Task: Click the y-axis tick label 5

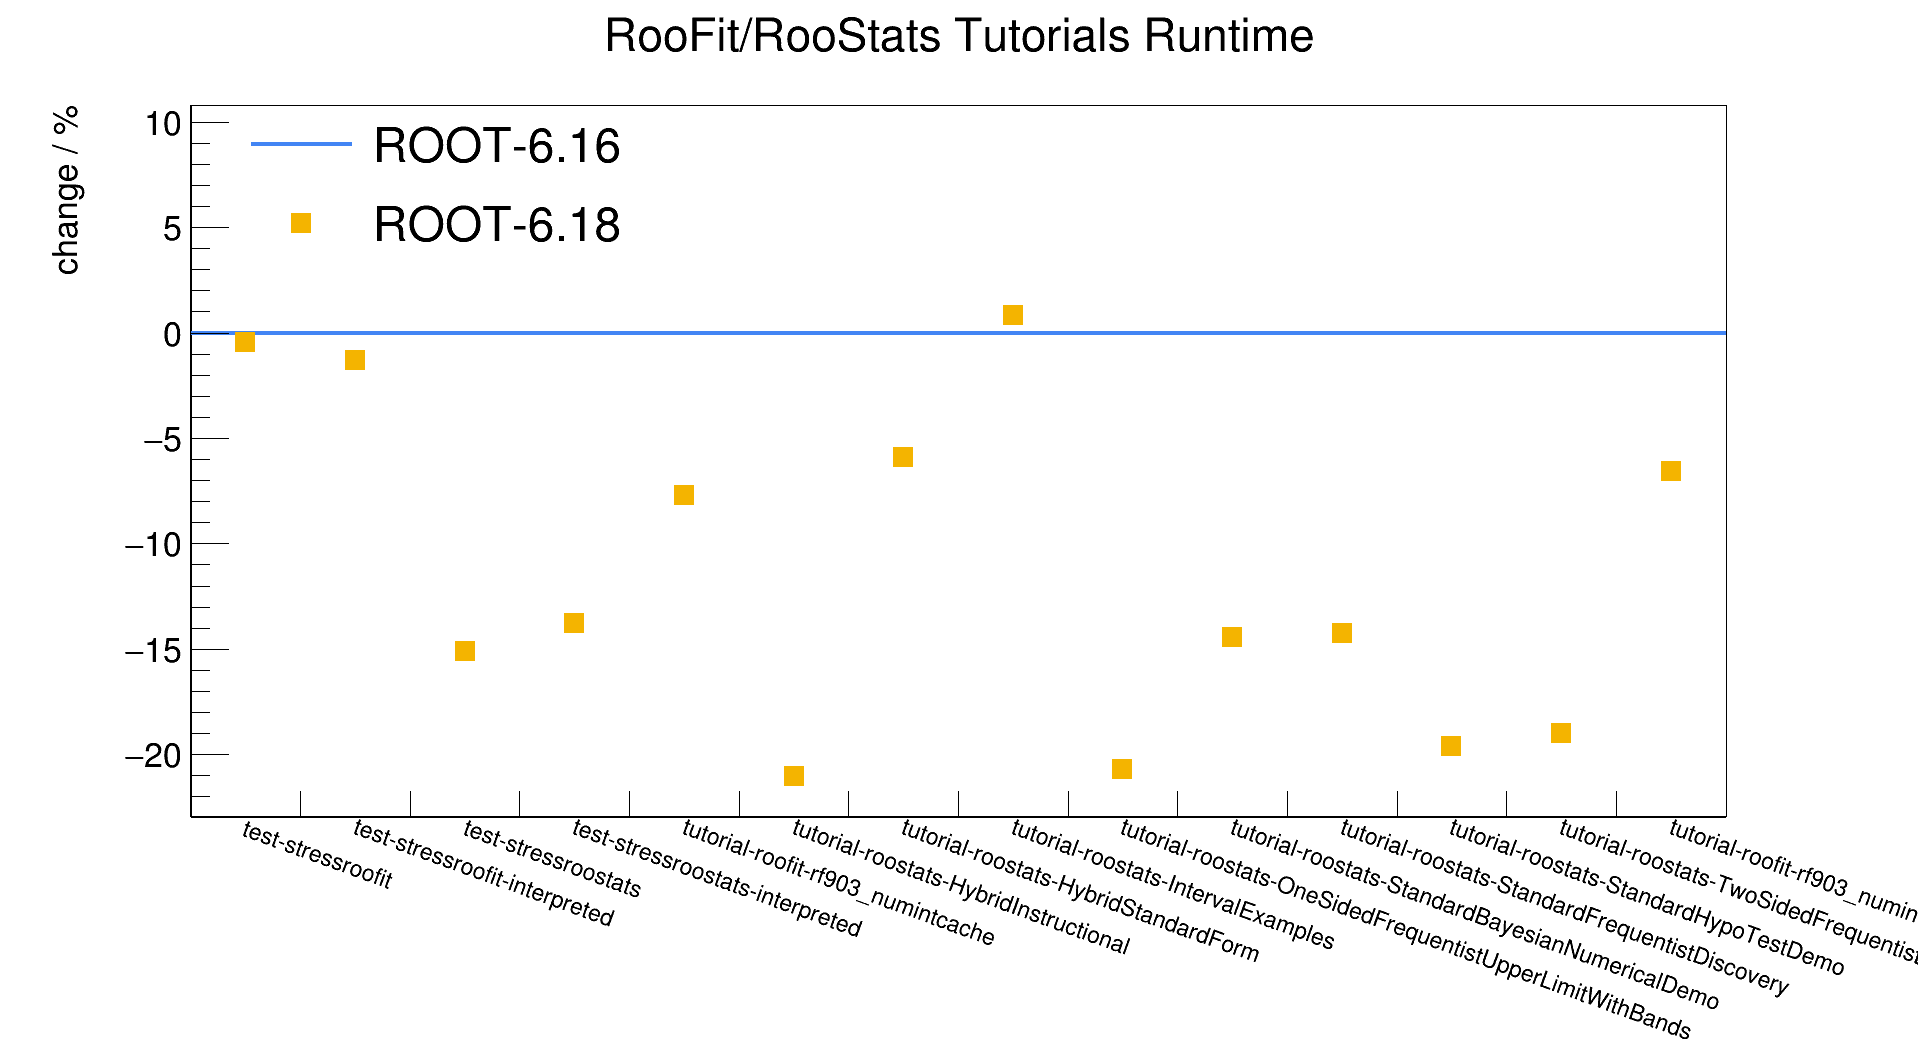Action: pos(172,229)
